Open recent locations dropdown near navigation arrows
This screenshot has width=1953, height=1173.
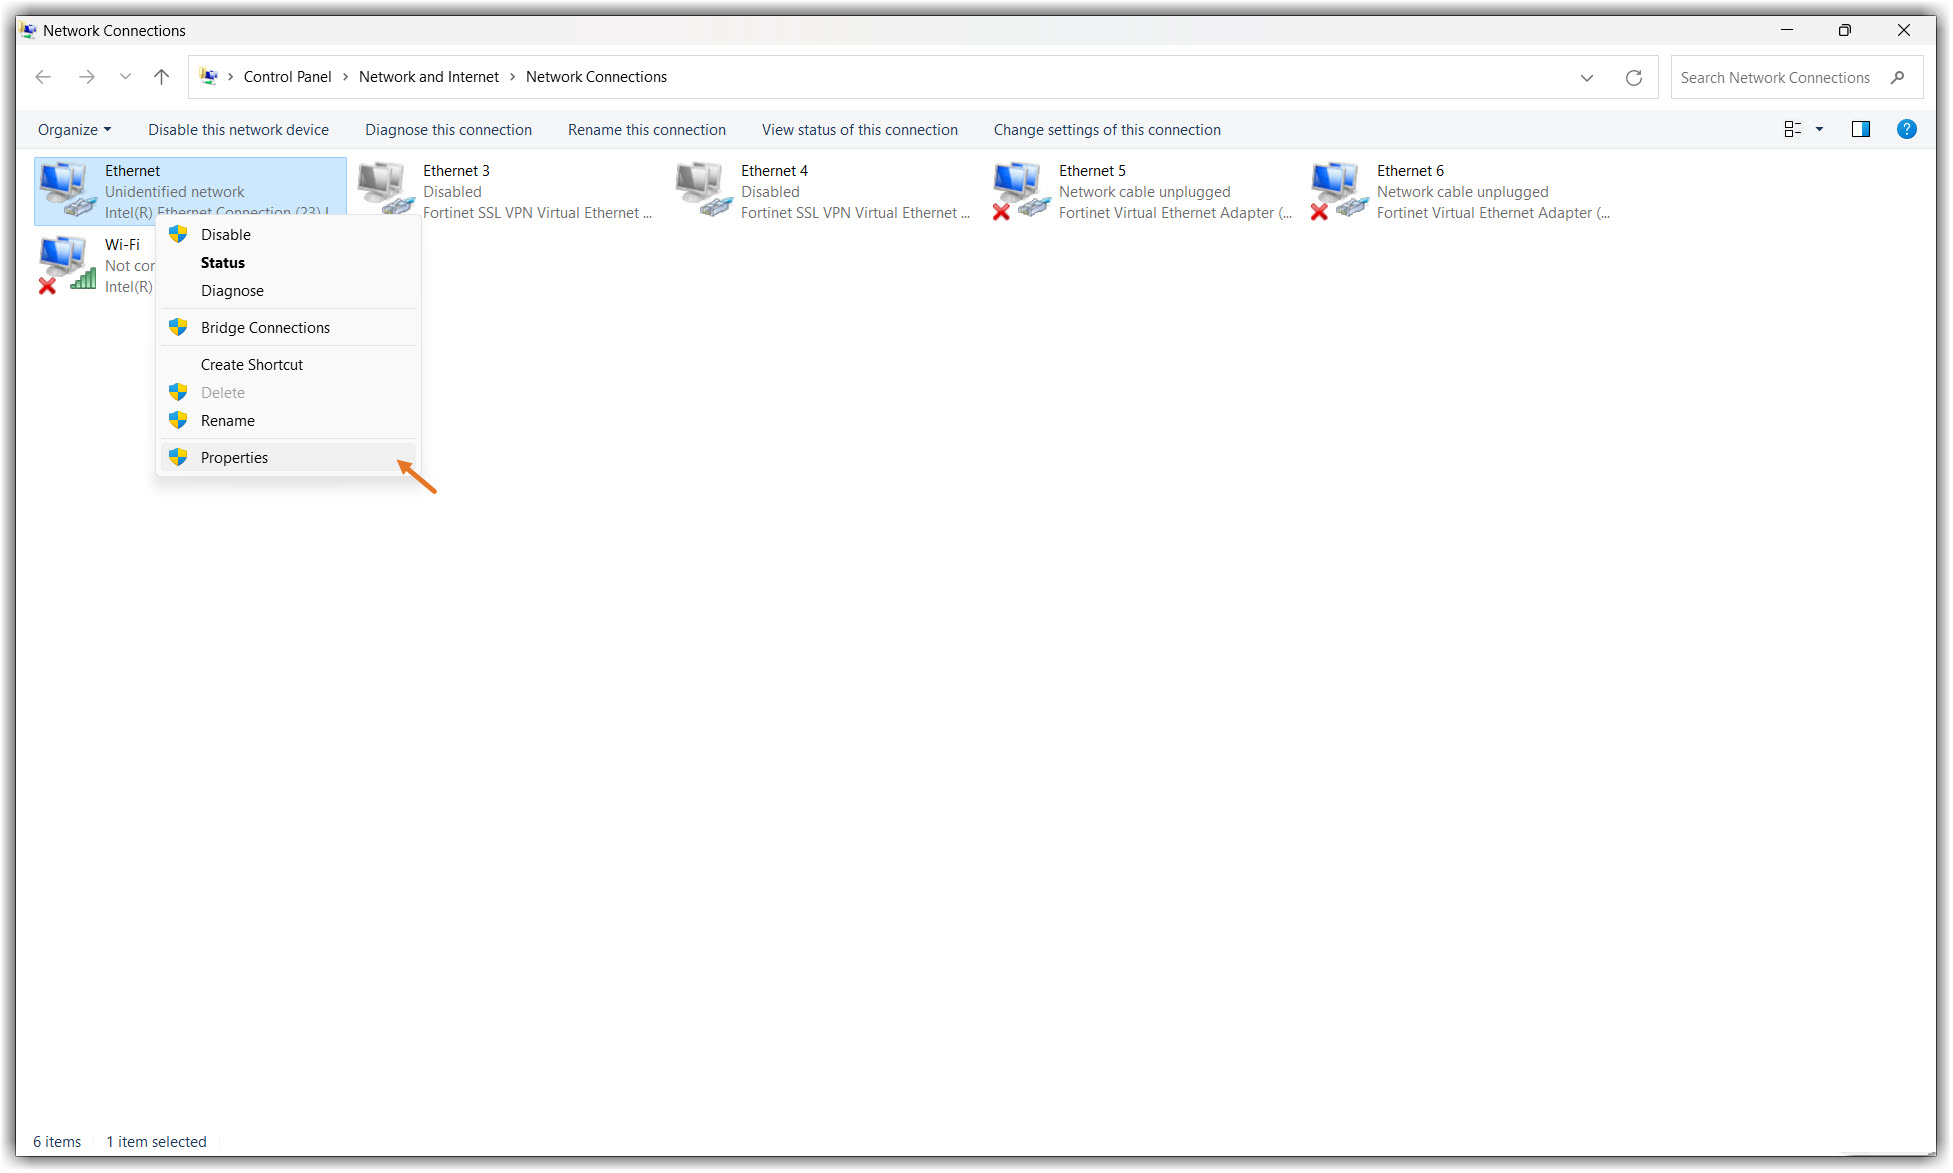125,77
